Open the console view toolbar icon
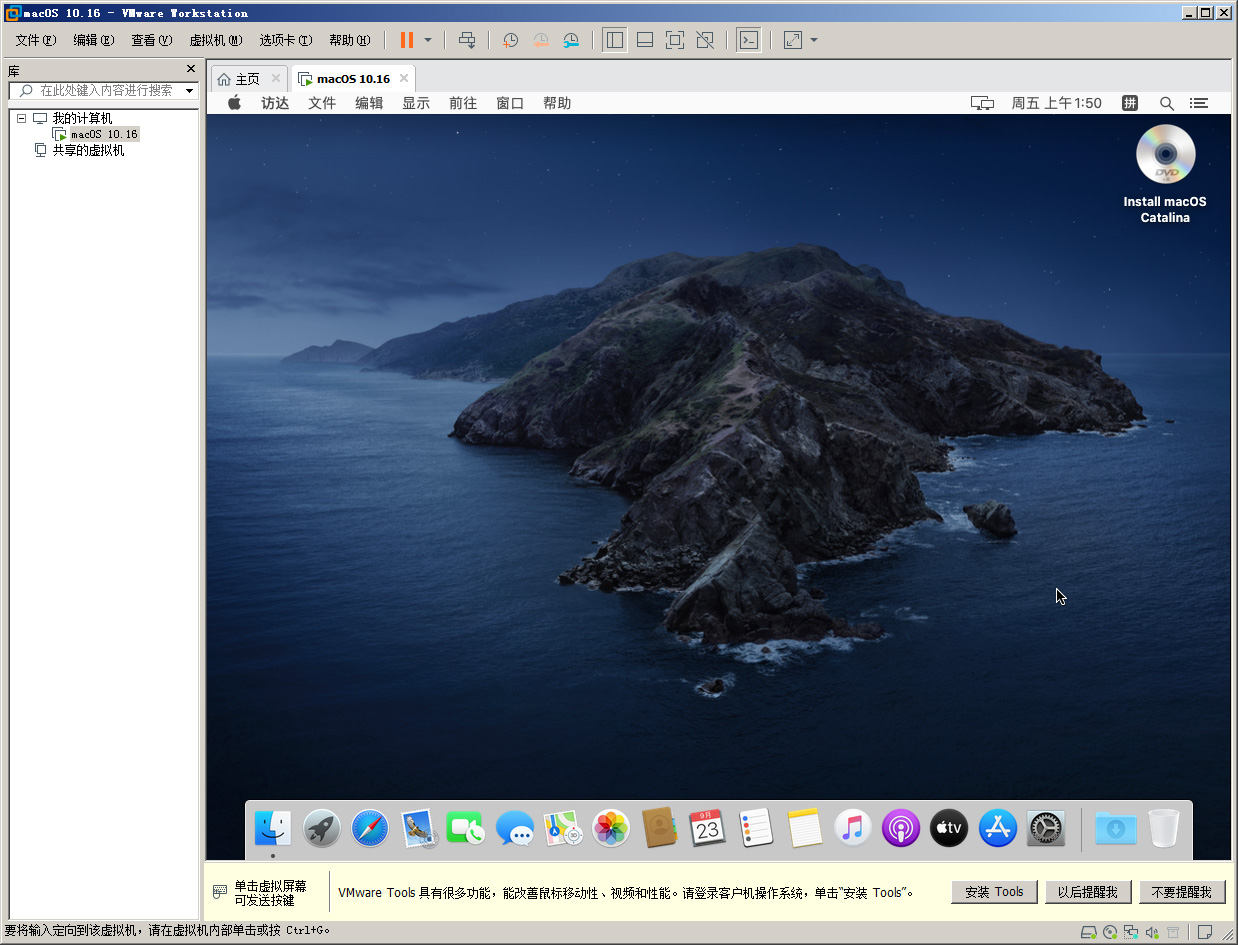1238x945 pixels. [x=748, y=40]
